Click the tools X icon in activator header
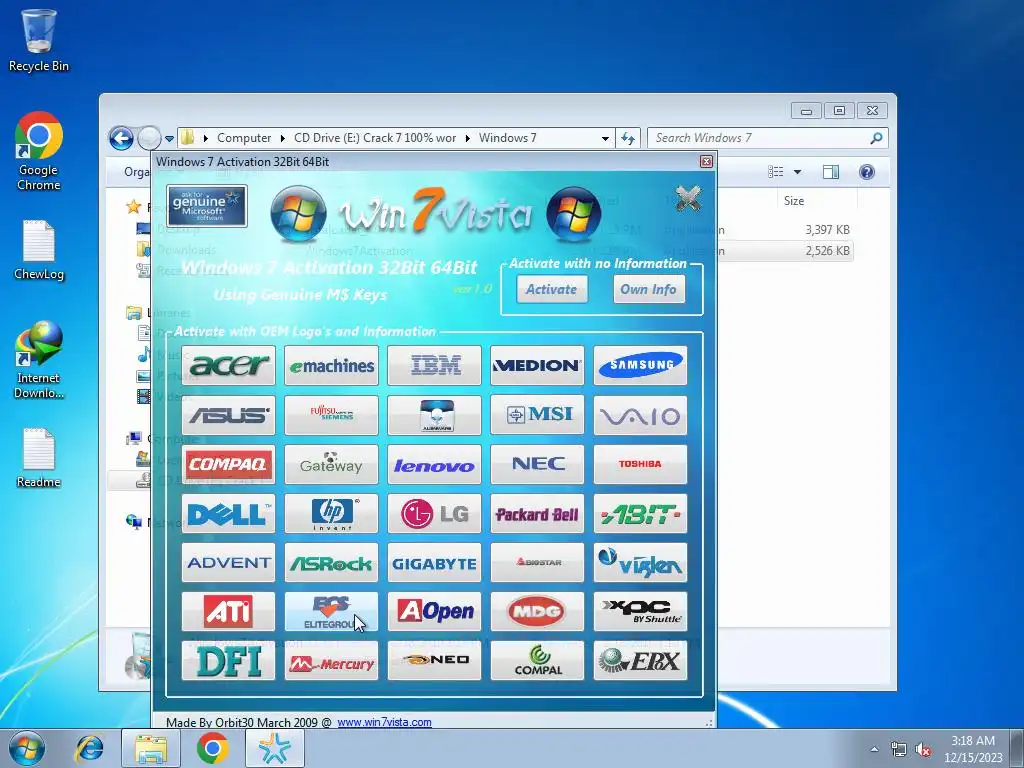1024x768 pixels. click(x=688, y=199)
